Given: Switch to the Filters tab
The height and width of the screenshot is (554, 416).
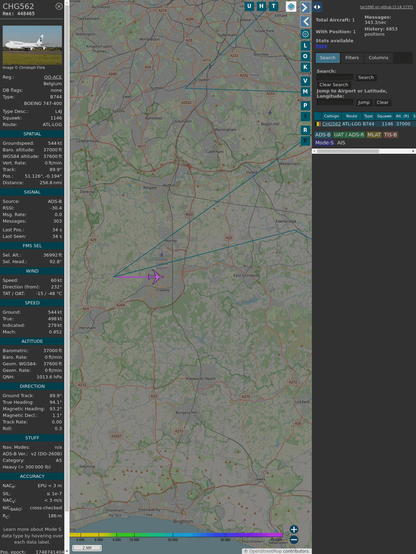Looking at the screenshot, I should [352, 58].
